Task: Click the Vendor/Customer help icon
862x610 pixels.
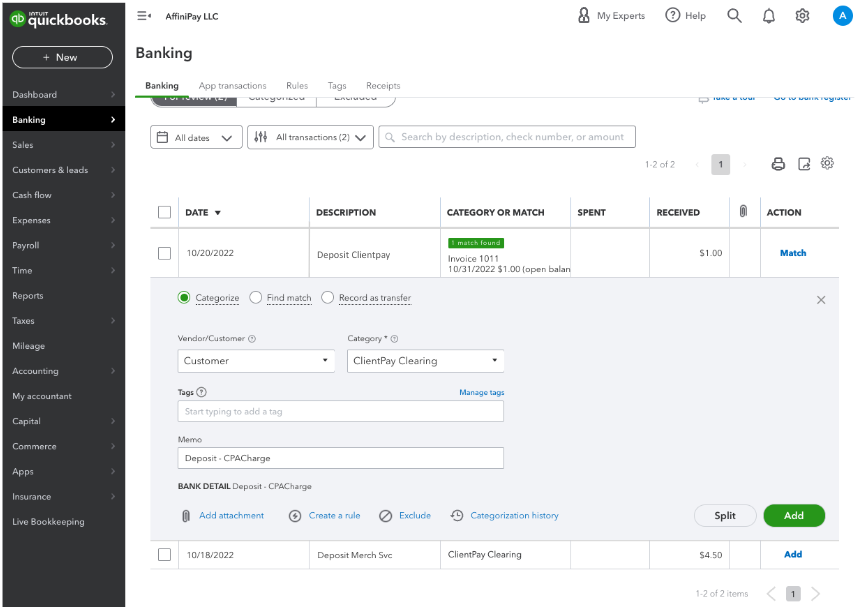Action: click(252, 339)
